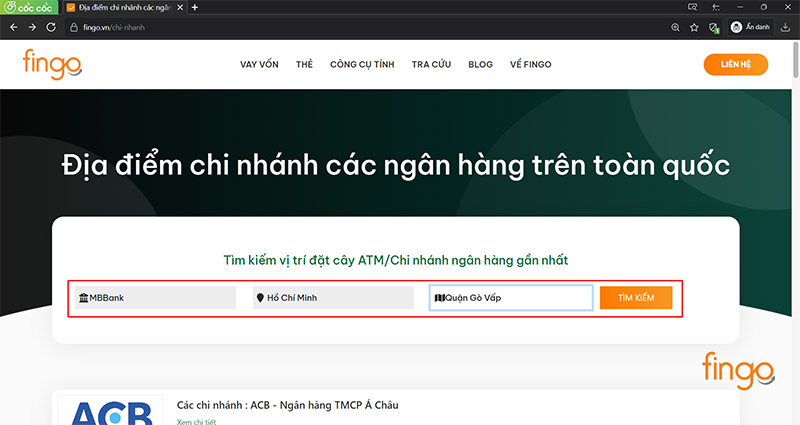This screenshot has width=800, height=425.
Task: Click the site padlock security icon
Action: [x=73, y=28]
